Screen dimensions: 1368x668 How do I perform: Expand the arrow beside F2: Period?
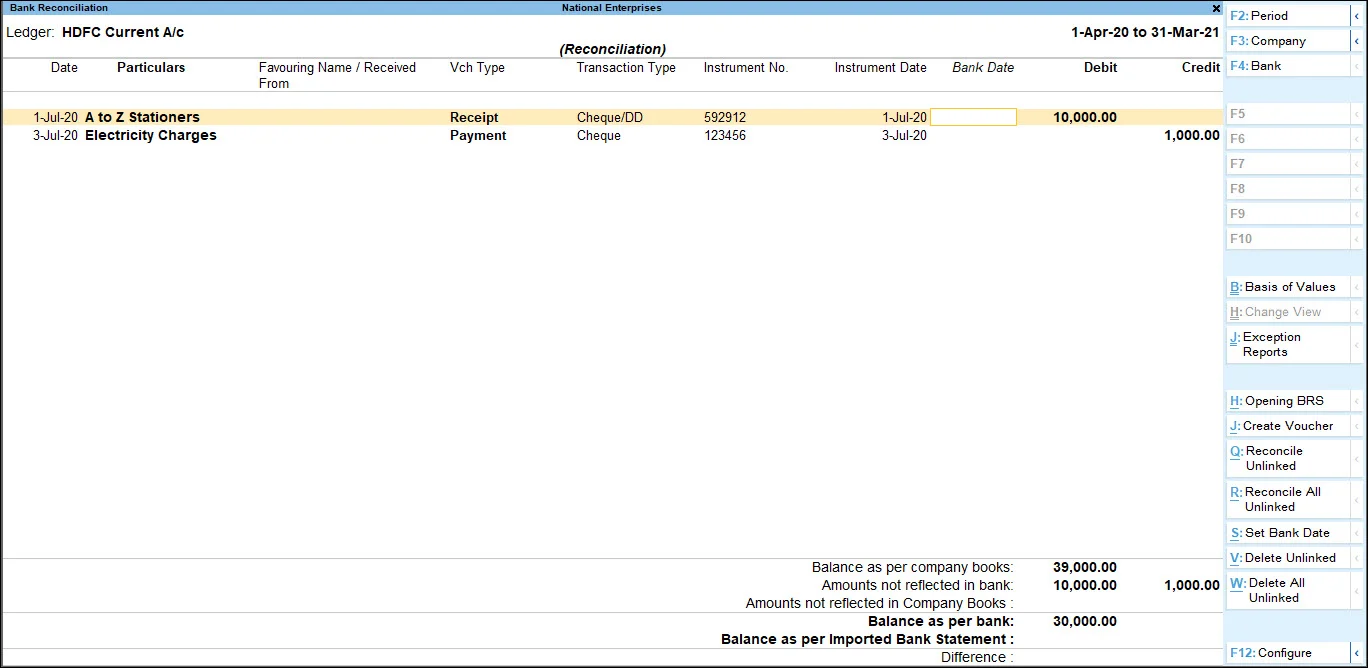[1357, 16]
